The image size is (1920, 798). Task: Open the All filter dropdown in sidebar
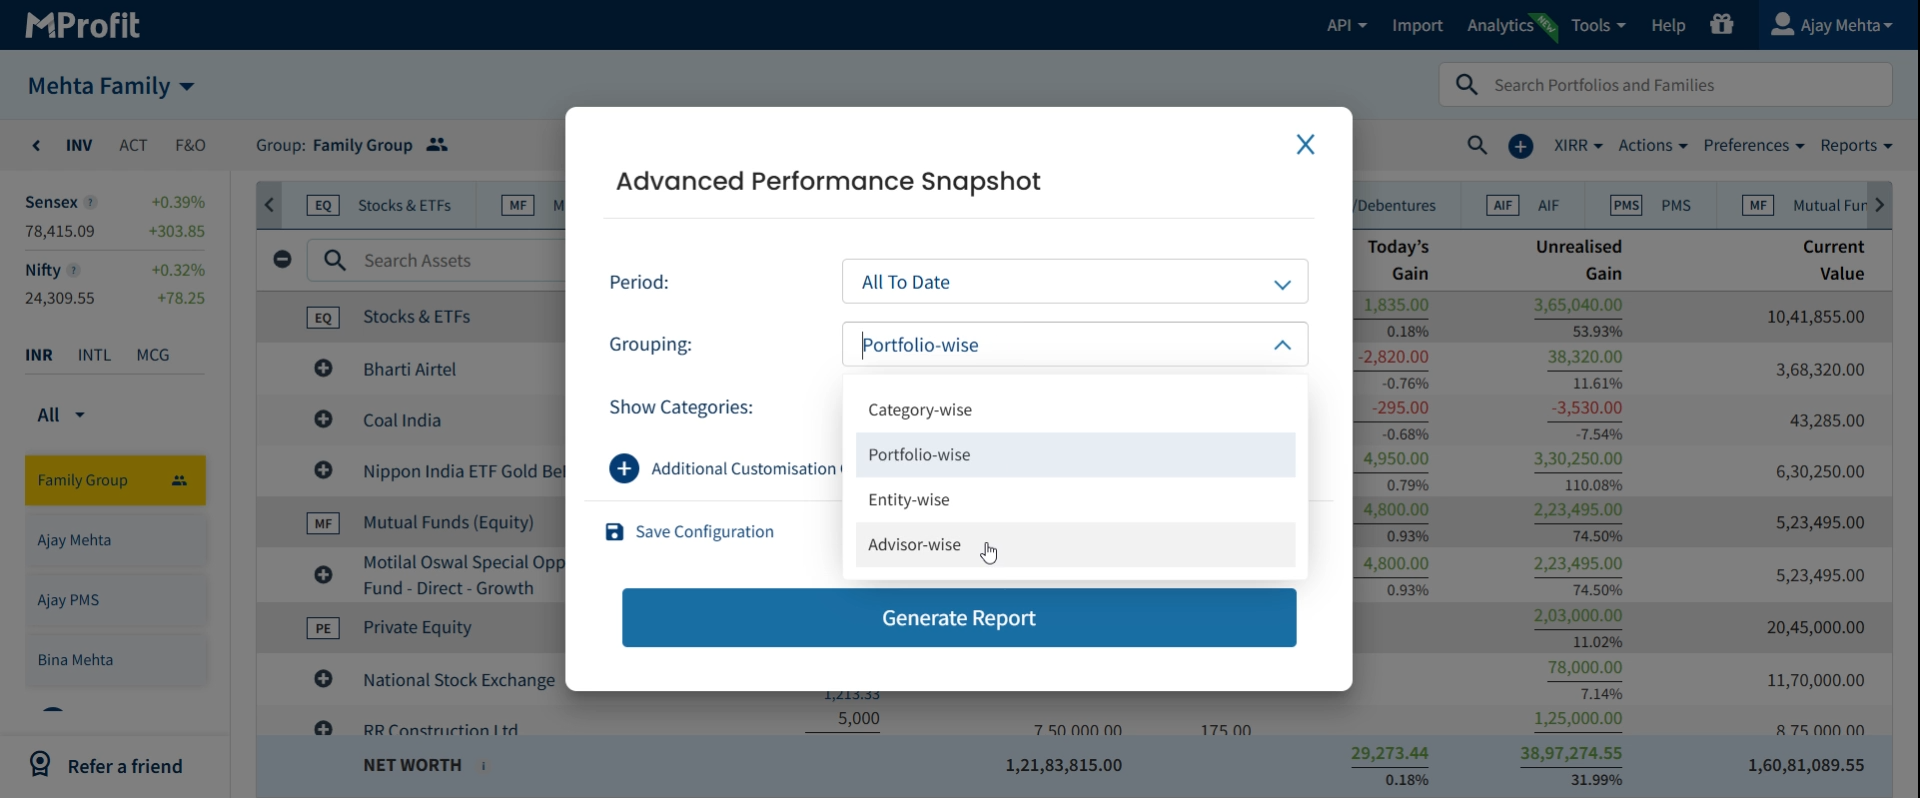pos(61,415)
